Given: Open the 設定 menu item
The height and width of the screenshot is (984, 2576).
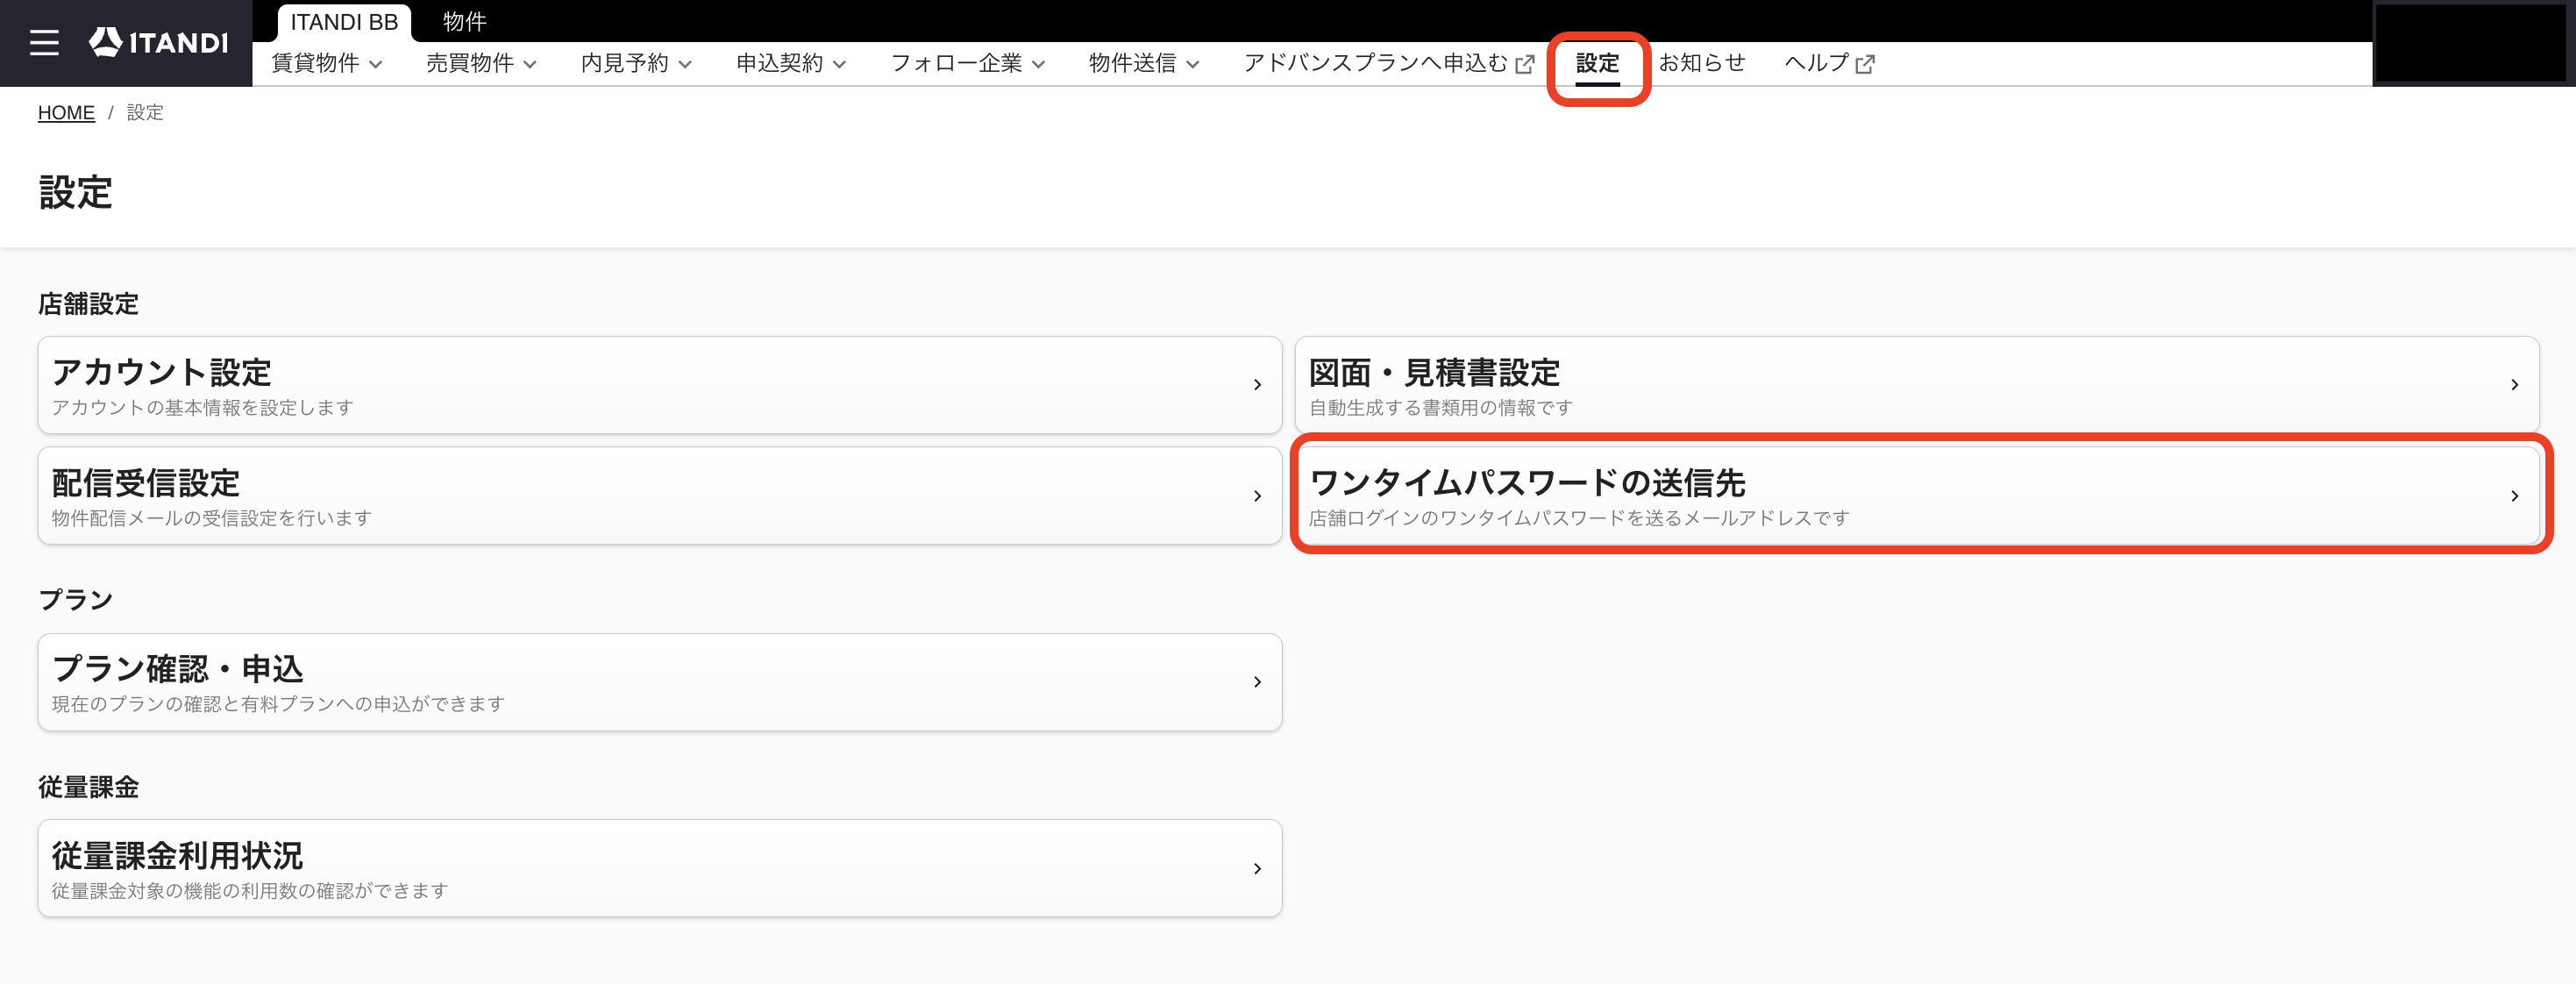Looking at the screenshot, I should pyautogui.click(x=1597, y=63).
